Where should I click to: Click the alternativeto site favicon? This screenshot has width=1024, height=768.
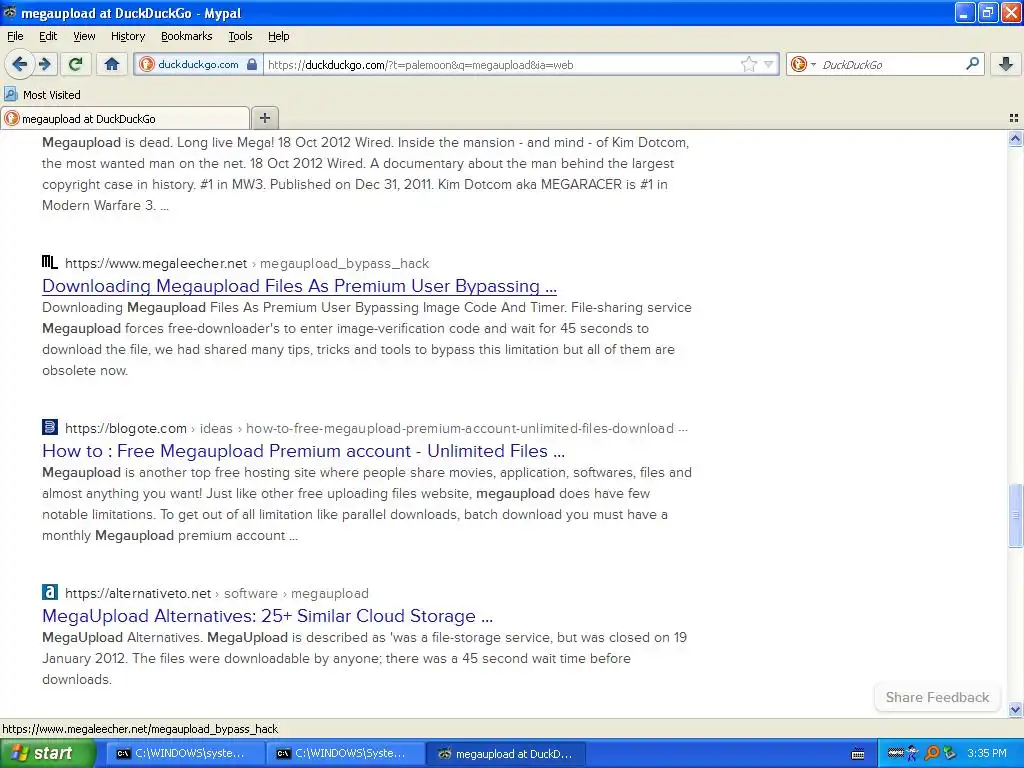tap(50, 592)
